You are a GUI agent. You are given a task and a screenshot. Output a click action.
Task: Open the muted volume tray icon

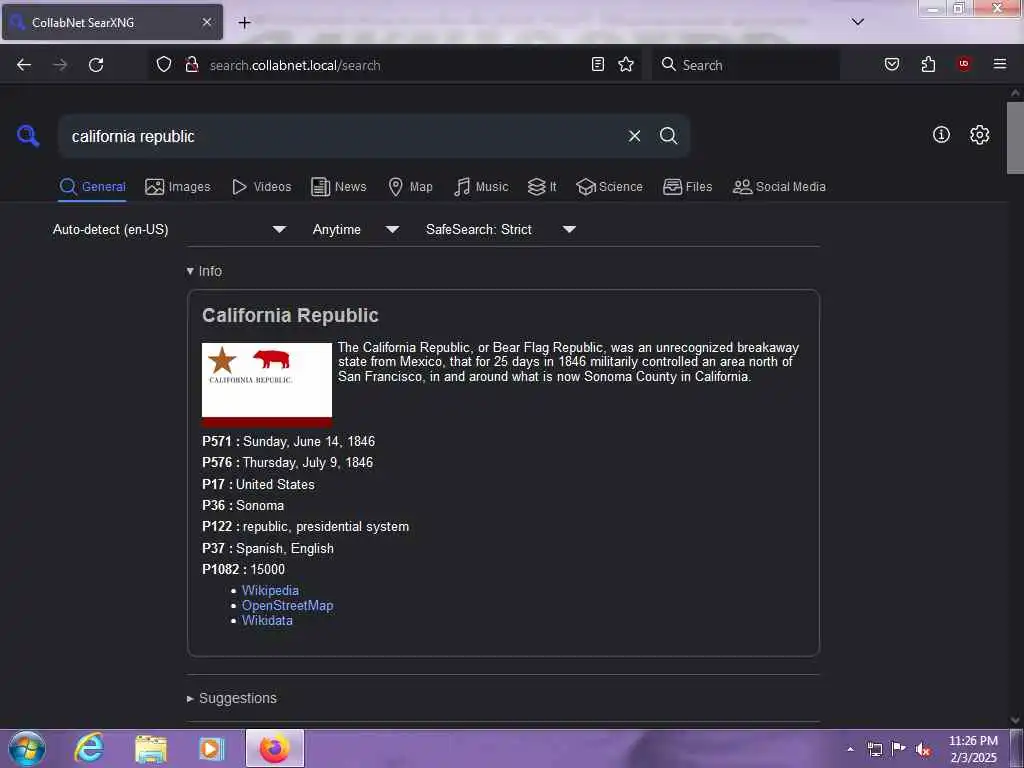tap(922, 749)
